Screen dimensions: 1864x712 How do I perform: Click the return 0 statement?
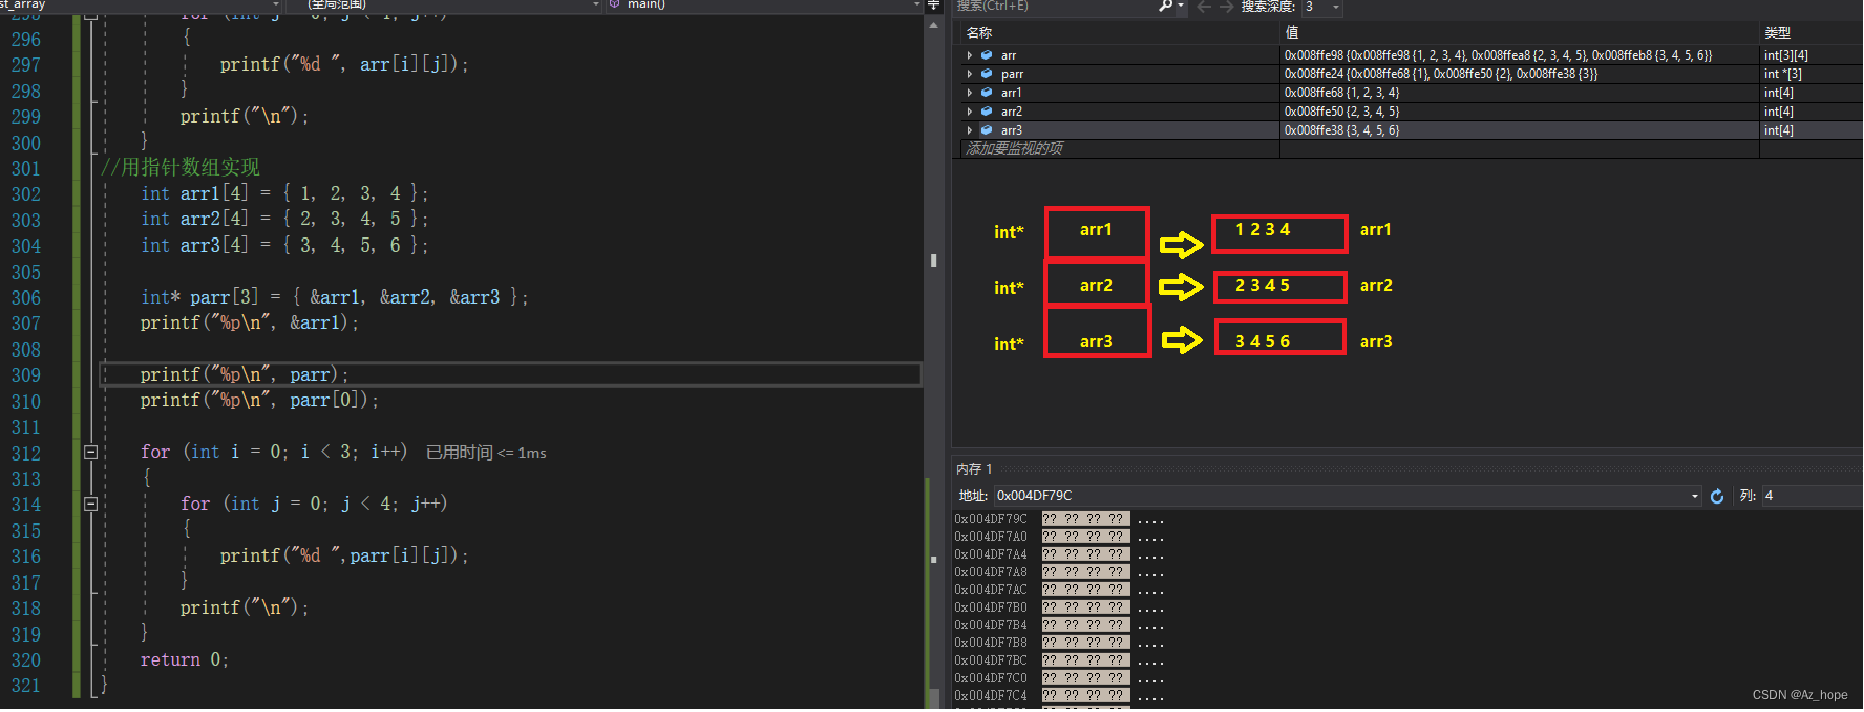(185, 660)
